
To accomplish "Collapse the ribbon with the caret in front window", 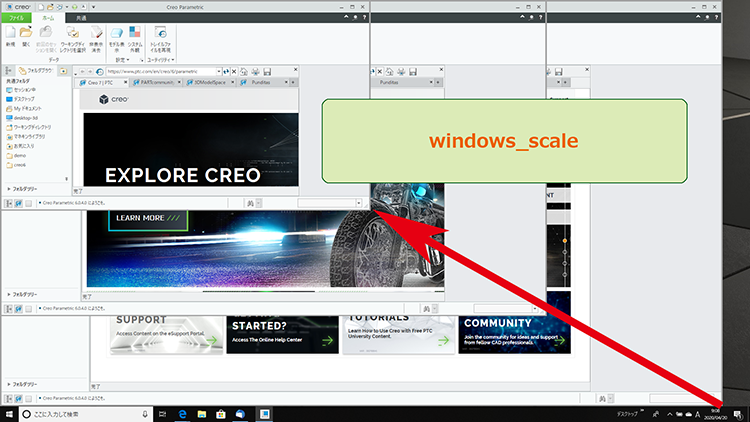I will pos(346,17).
